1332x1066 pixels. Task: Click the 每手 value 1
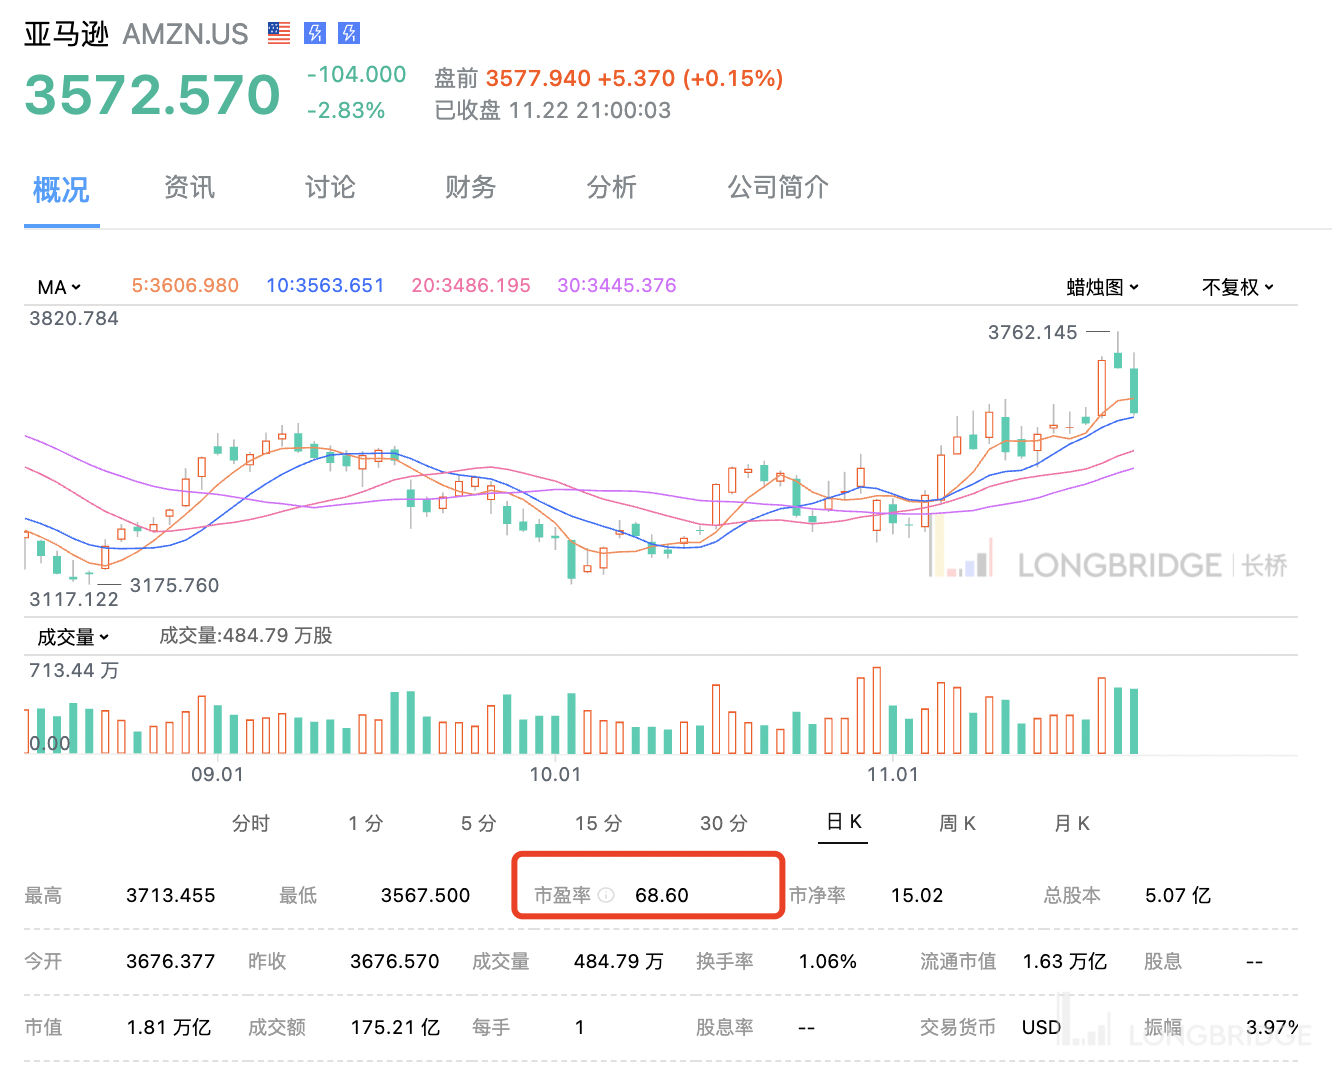[x=579, y=1027]
